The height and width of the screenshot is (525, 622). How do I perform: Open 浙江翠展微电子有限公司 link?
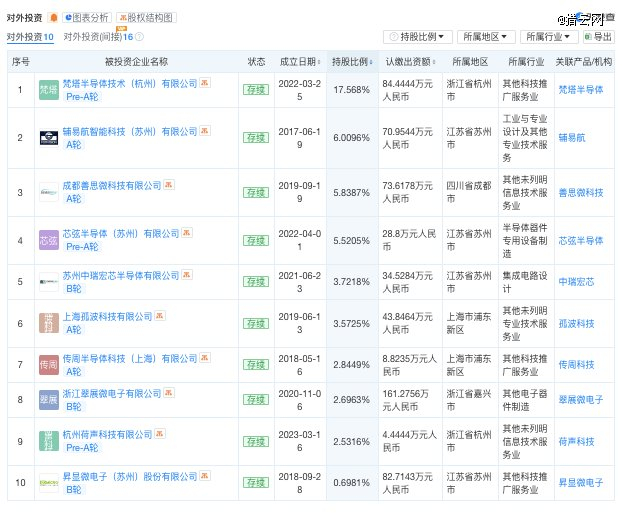pos(112,394)
